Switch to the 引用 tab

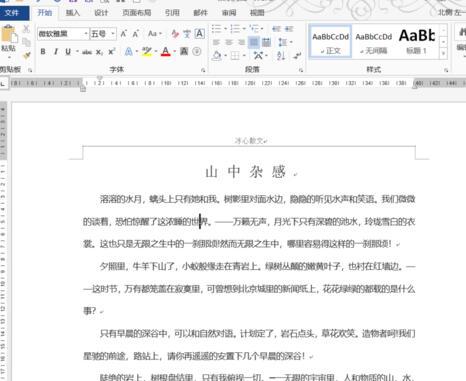click(172, 13)
